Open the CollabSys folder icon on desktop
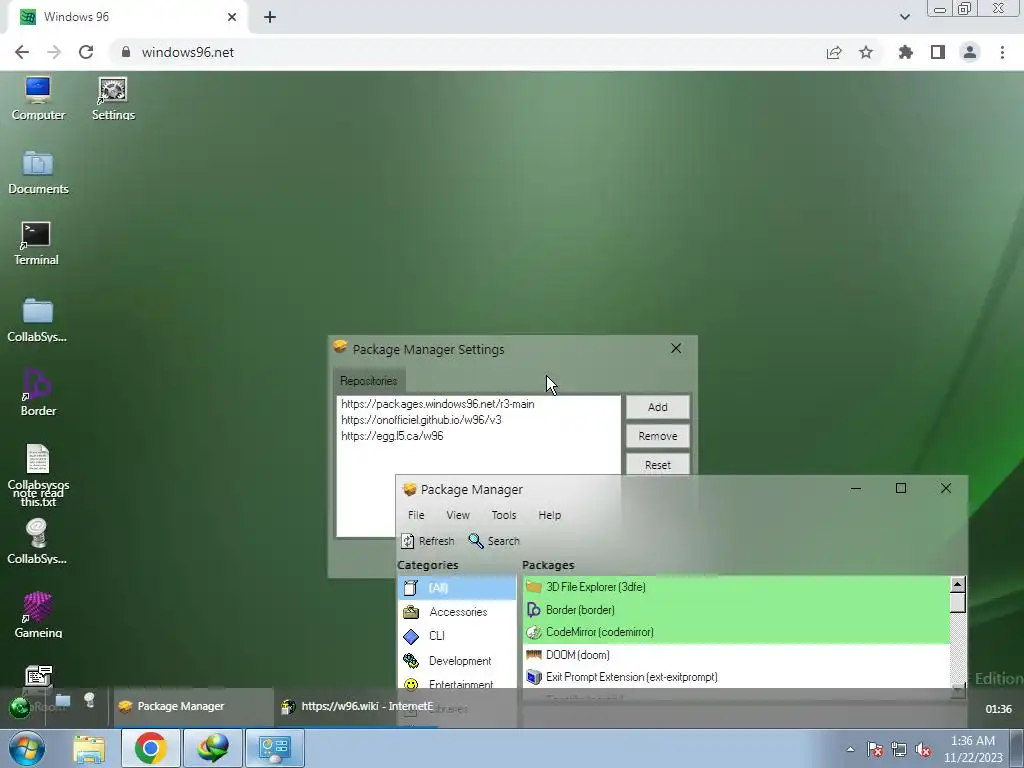 37,320
